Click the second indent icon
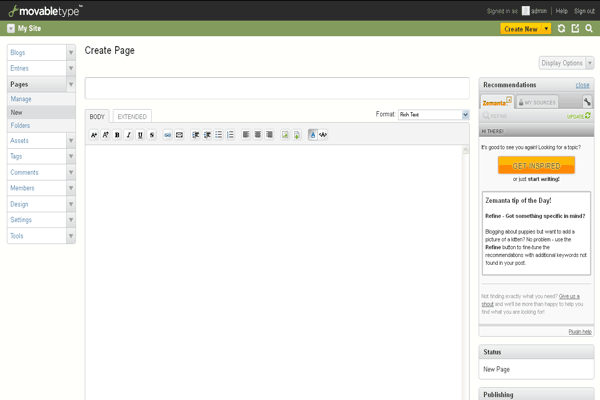 (207, 135)
